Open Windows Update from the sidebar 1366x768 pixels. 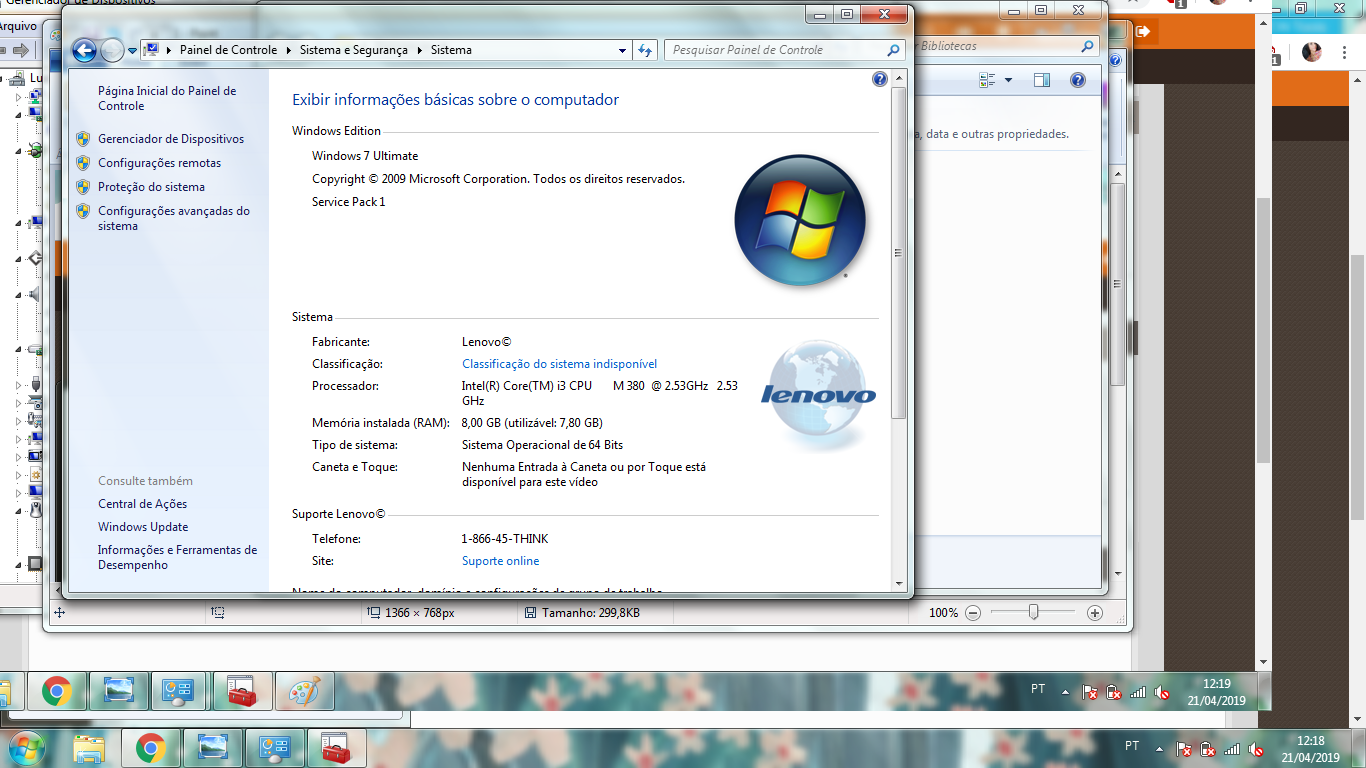[143, 527]
